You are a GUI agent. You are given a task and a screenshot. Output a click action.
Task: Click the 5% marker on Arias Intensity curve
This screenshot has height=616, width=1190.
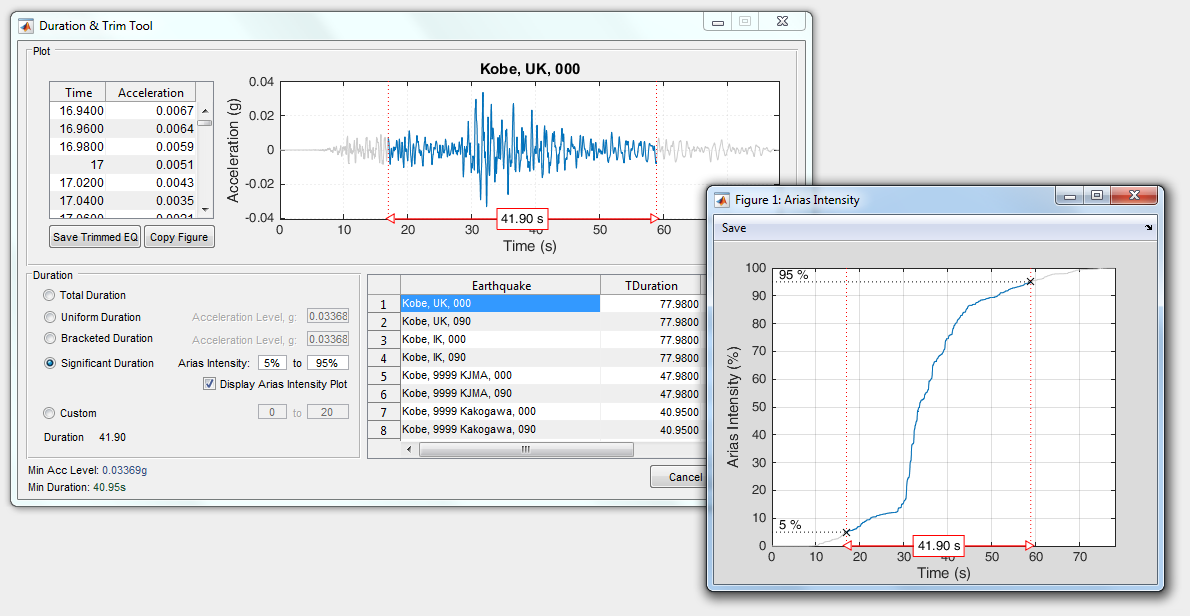[x=846, y=532]
